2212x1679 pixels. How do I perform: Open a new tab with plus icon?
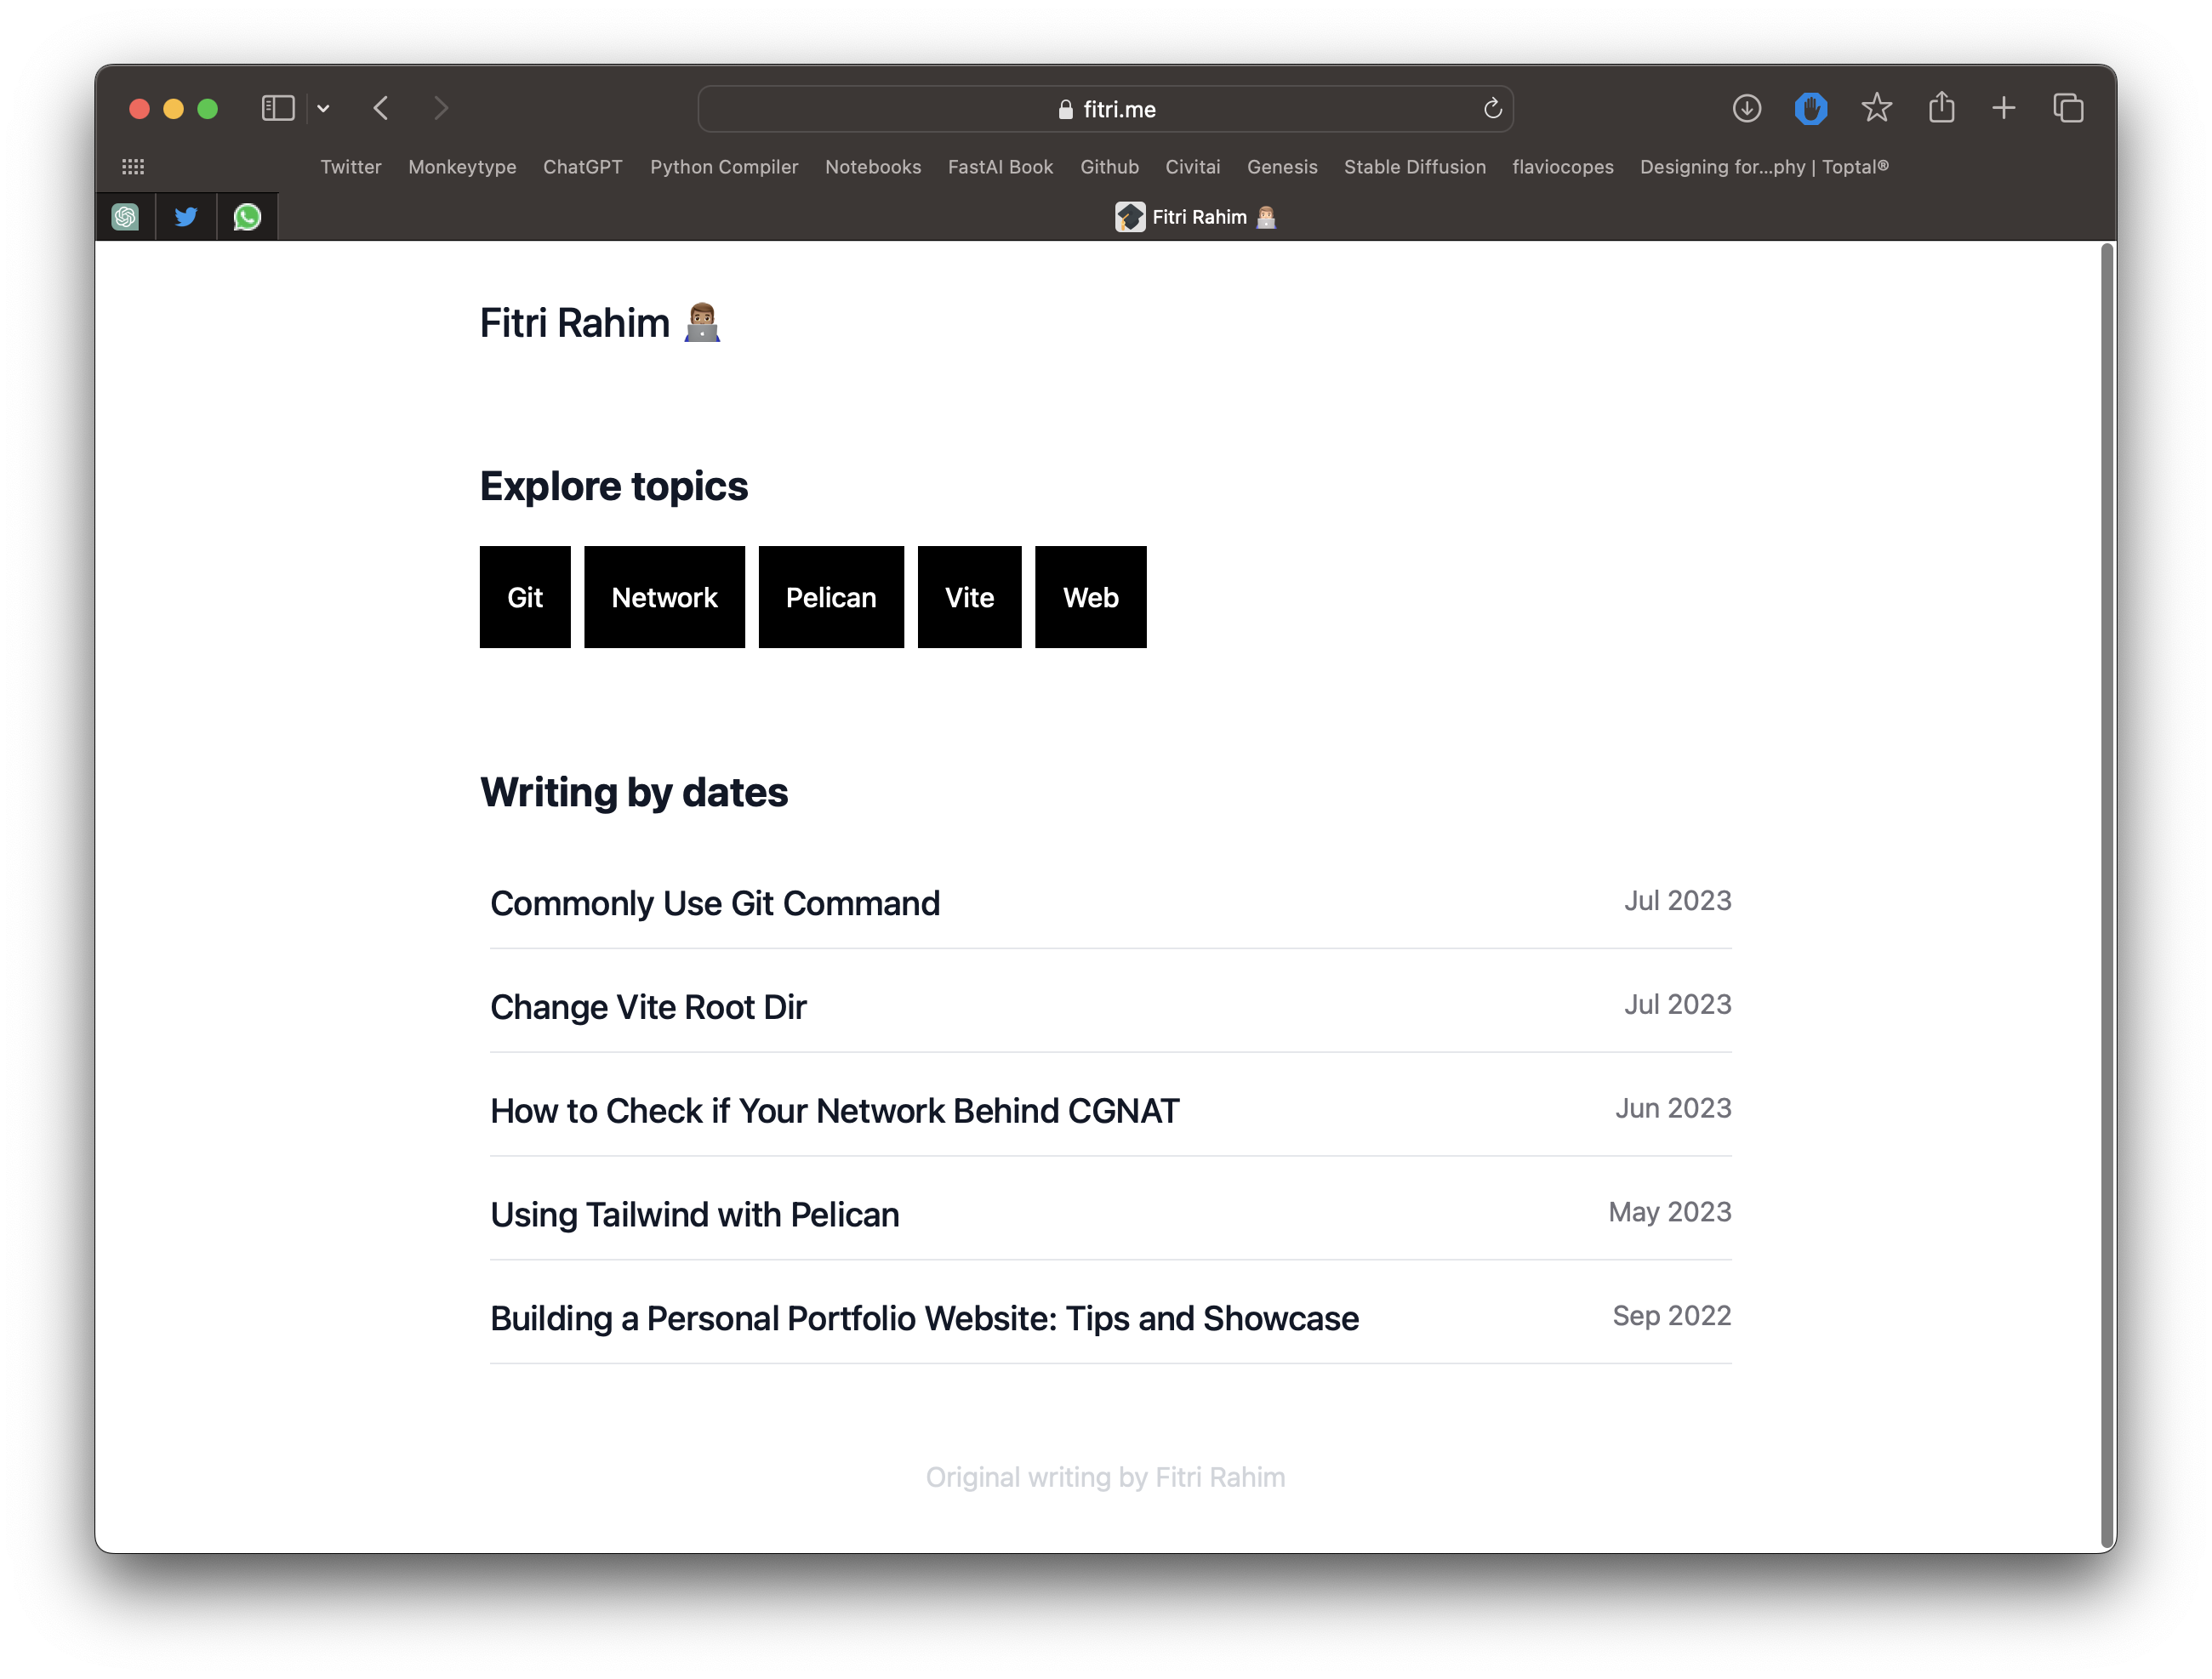point(2003,108)
